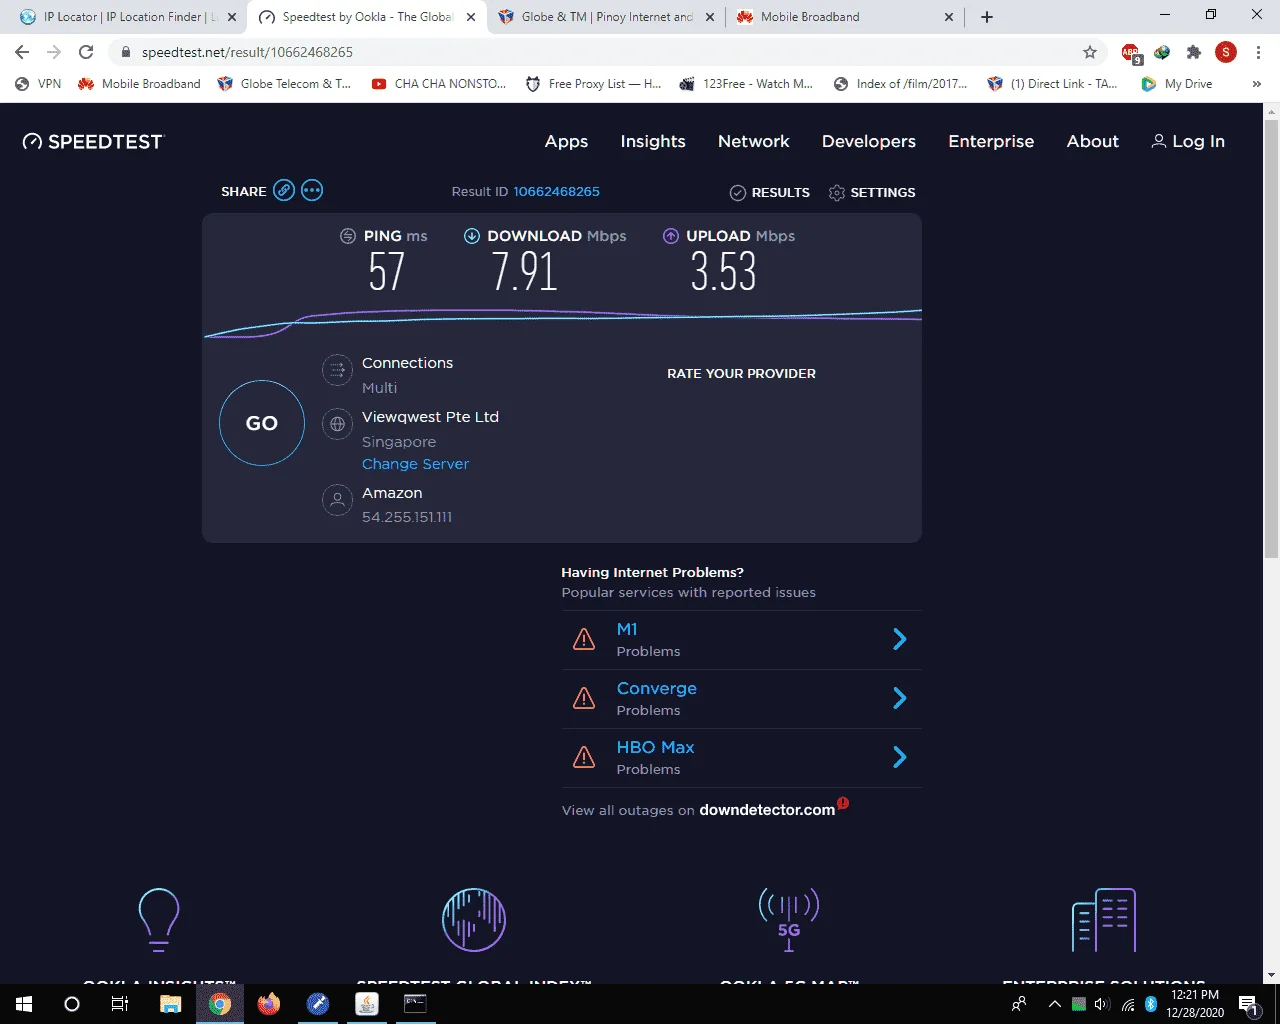
Task: Open the Results page
Action: [770, 192]
